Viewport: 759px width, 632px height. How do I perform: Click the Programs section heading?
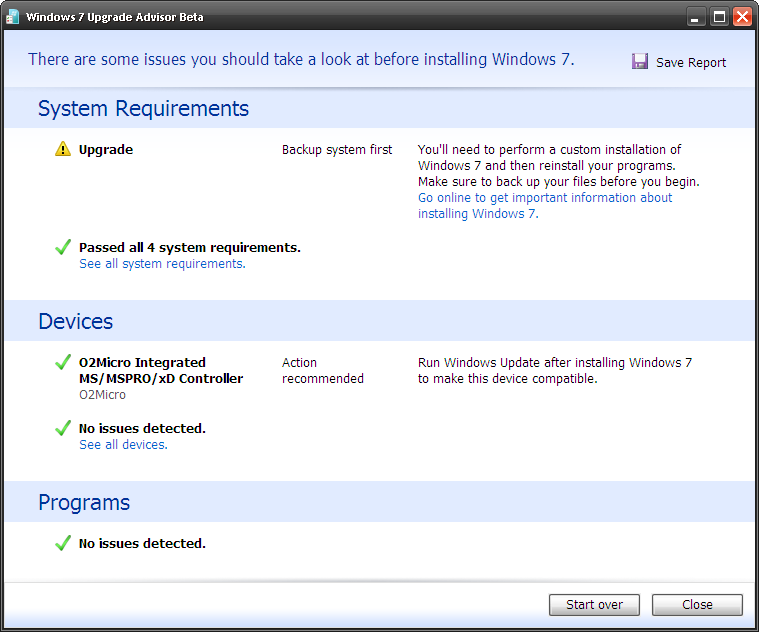coord(84,502)
